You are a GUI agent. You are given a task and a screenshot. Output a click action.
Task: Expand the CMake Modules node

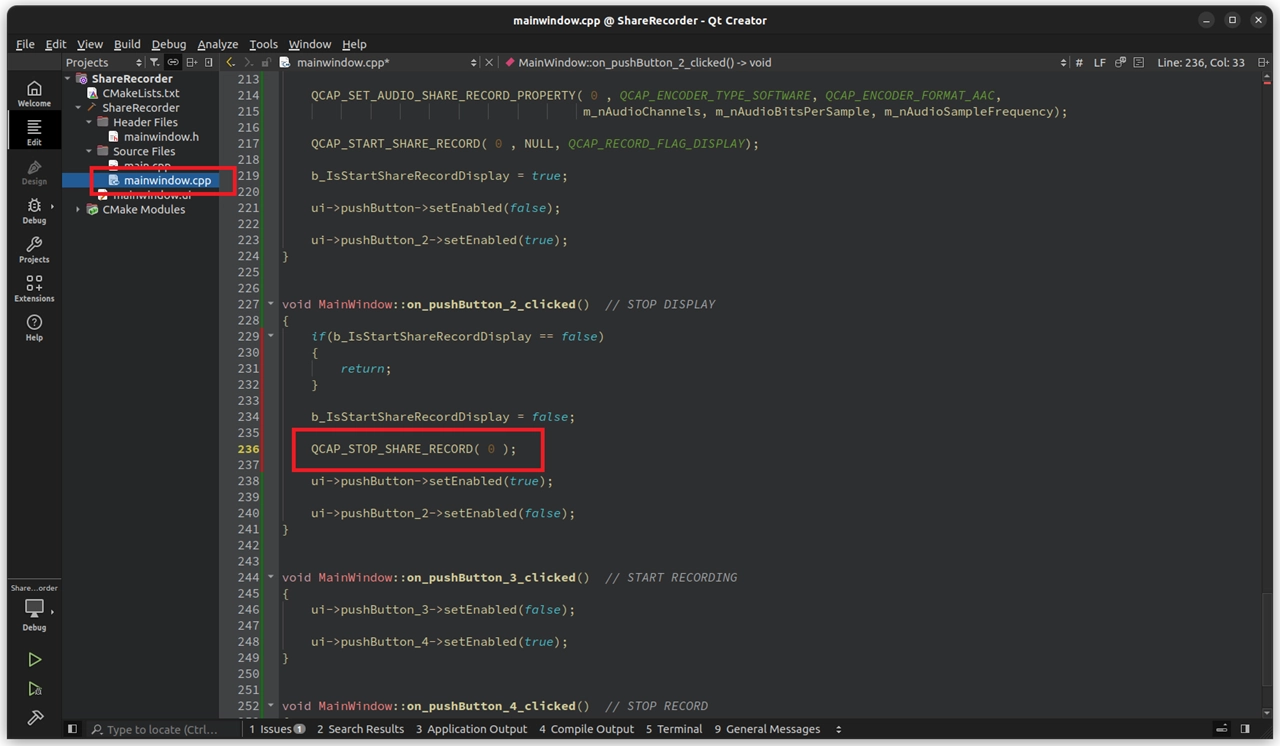[x=79, y=210]
